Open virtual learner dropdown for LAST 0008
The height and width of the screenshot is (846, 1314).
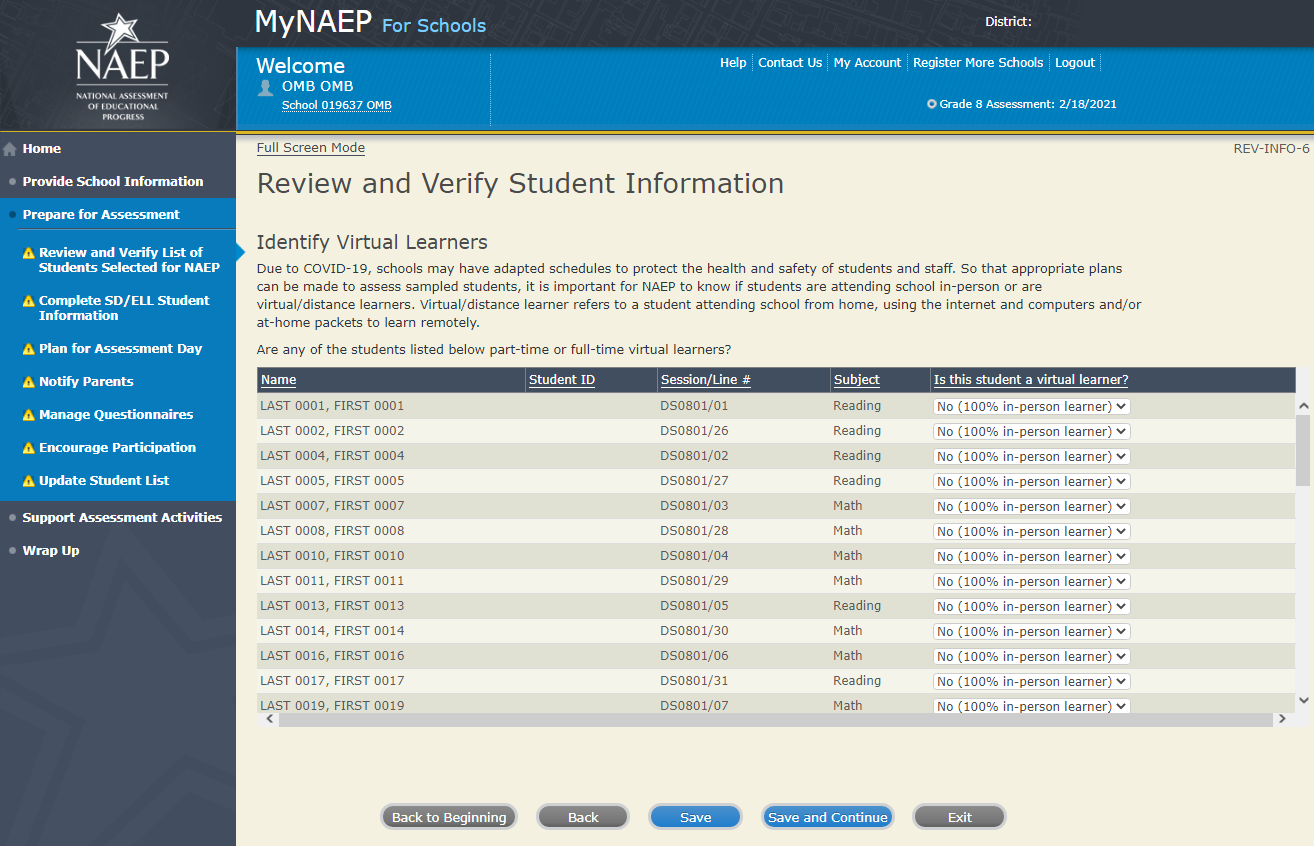1031,532
